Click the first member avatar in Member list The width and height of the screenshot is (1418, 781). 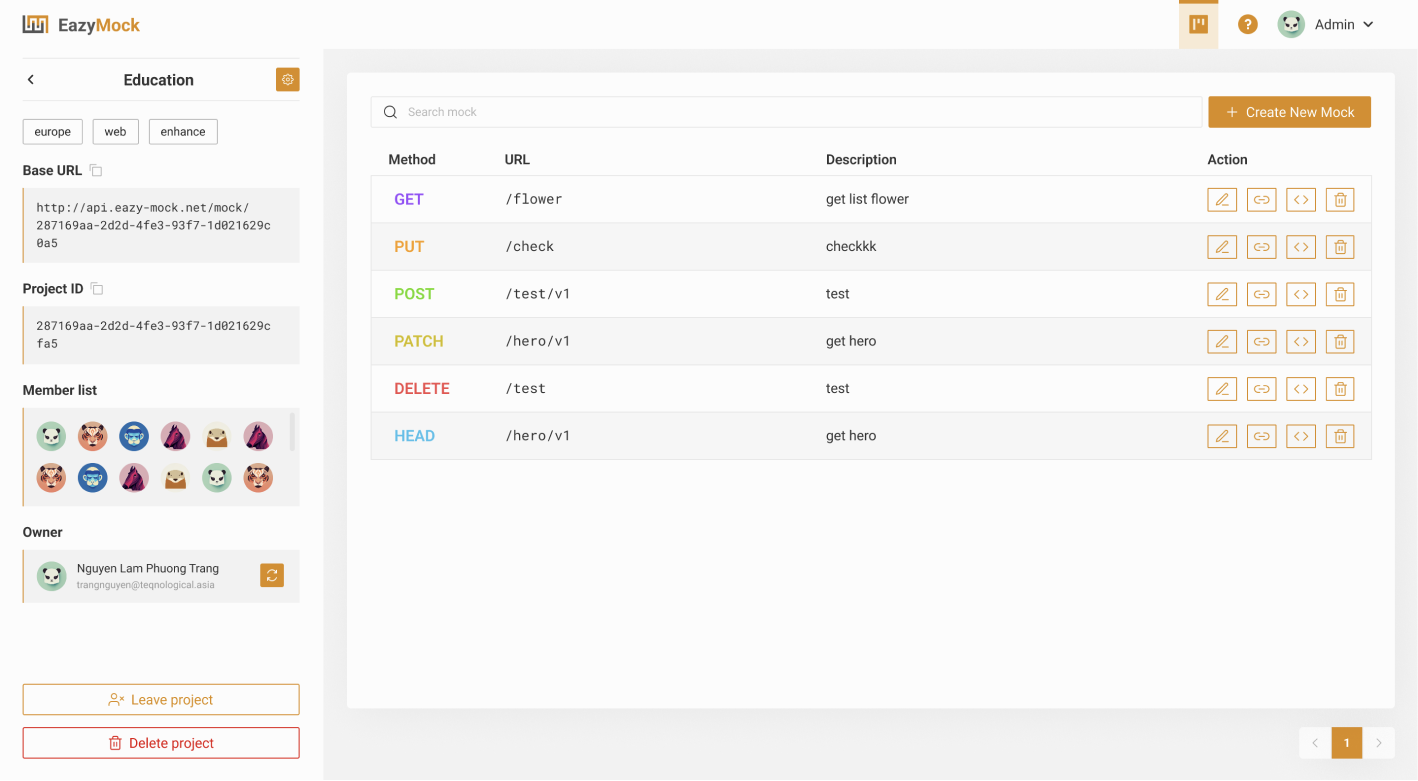coord(51,436)
